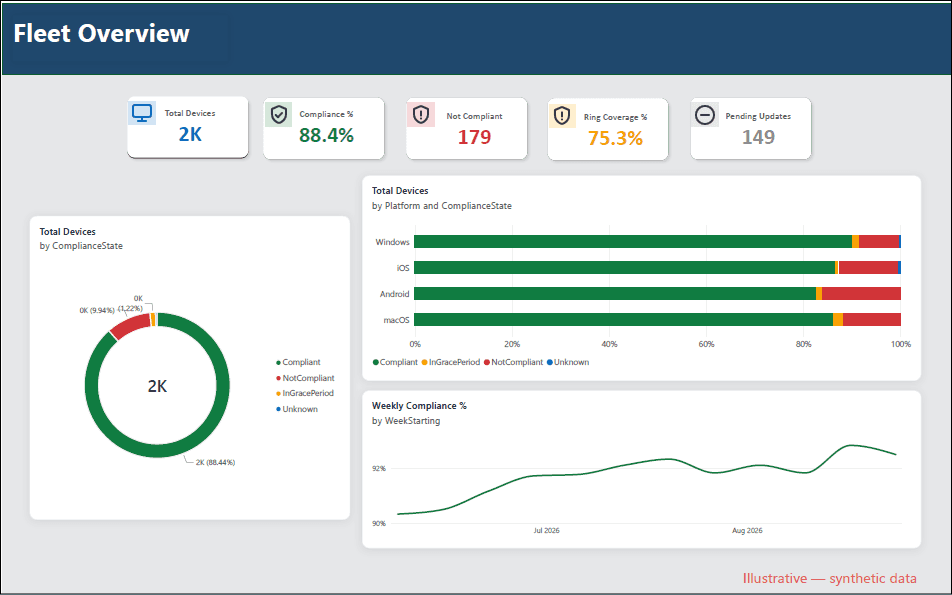The height and width of the screenshot is (595, 952).
Task: Click the minus circle icon on Pending Updates card
Action: (x=705, y=115)
